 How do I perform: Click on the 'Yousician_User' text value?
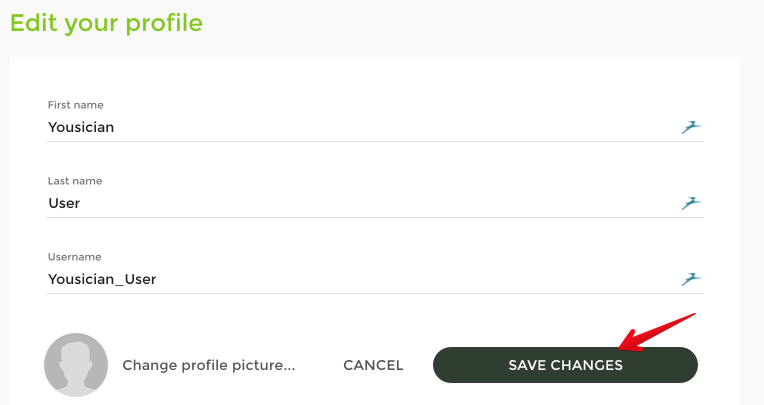click(x=102, y=279)
